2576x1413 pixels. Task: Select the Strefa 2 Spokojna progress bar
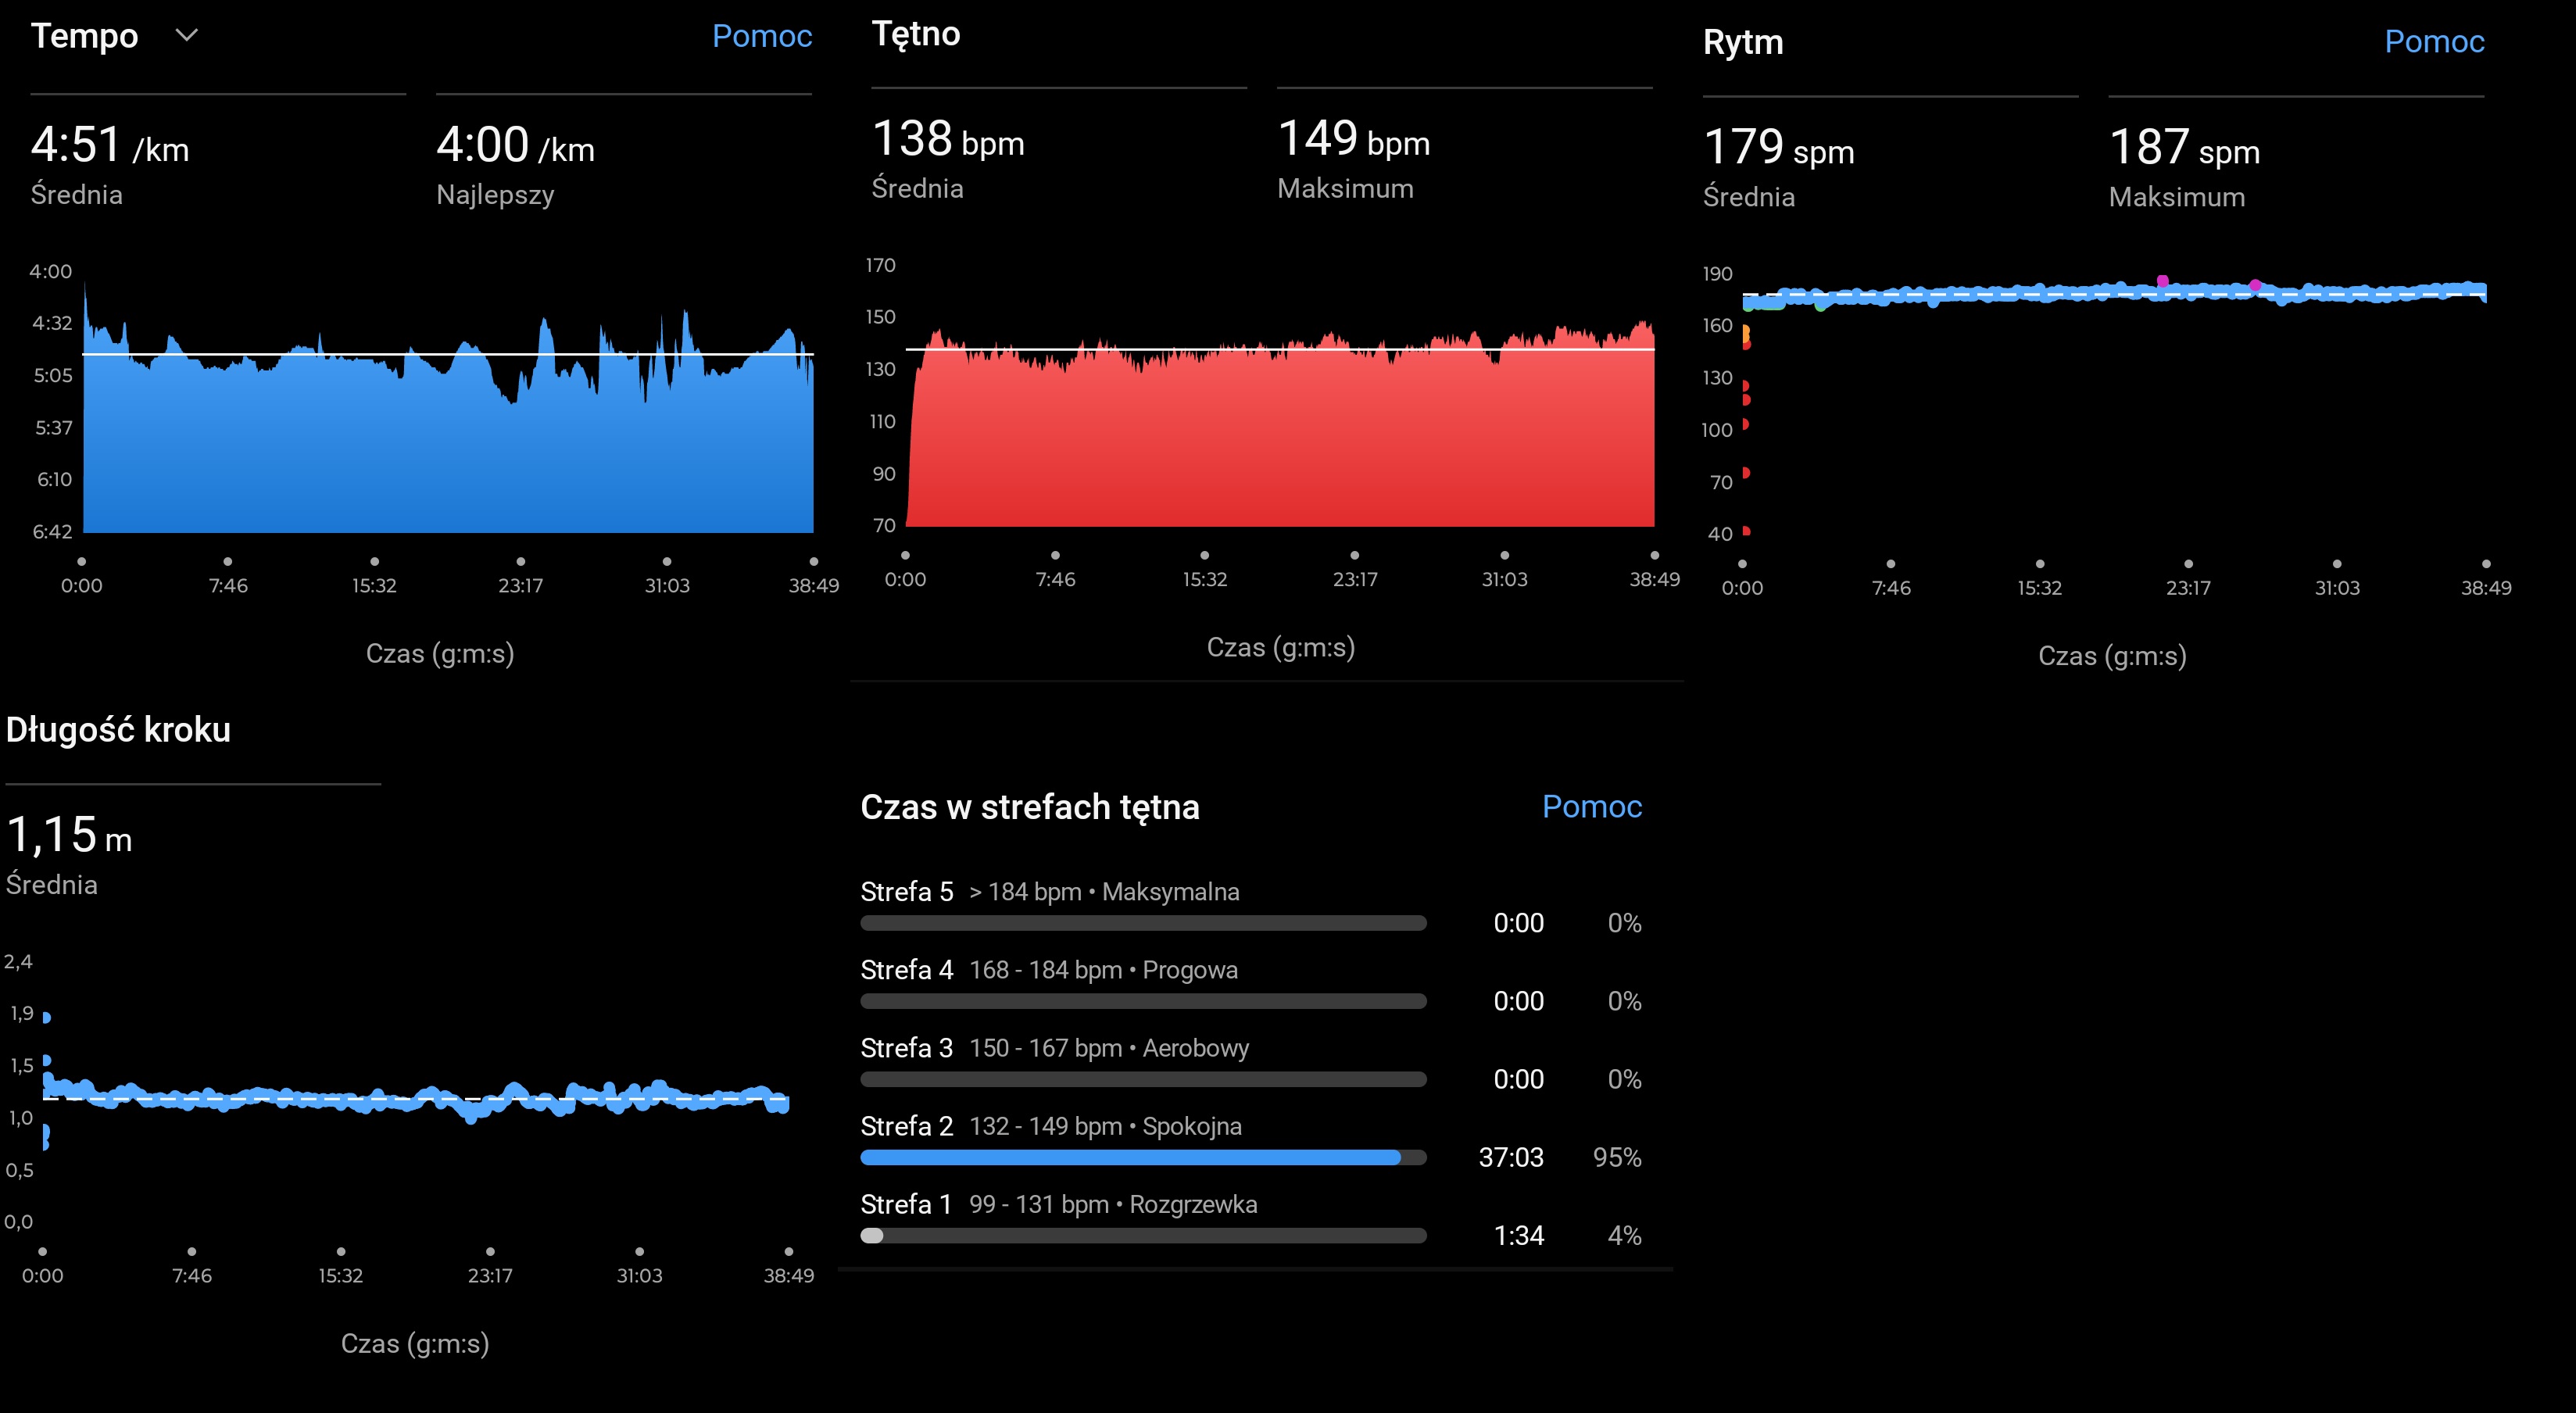click(x=1142, y=1158)
